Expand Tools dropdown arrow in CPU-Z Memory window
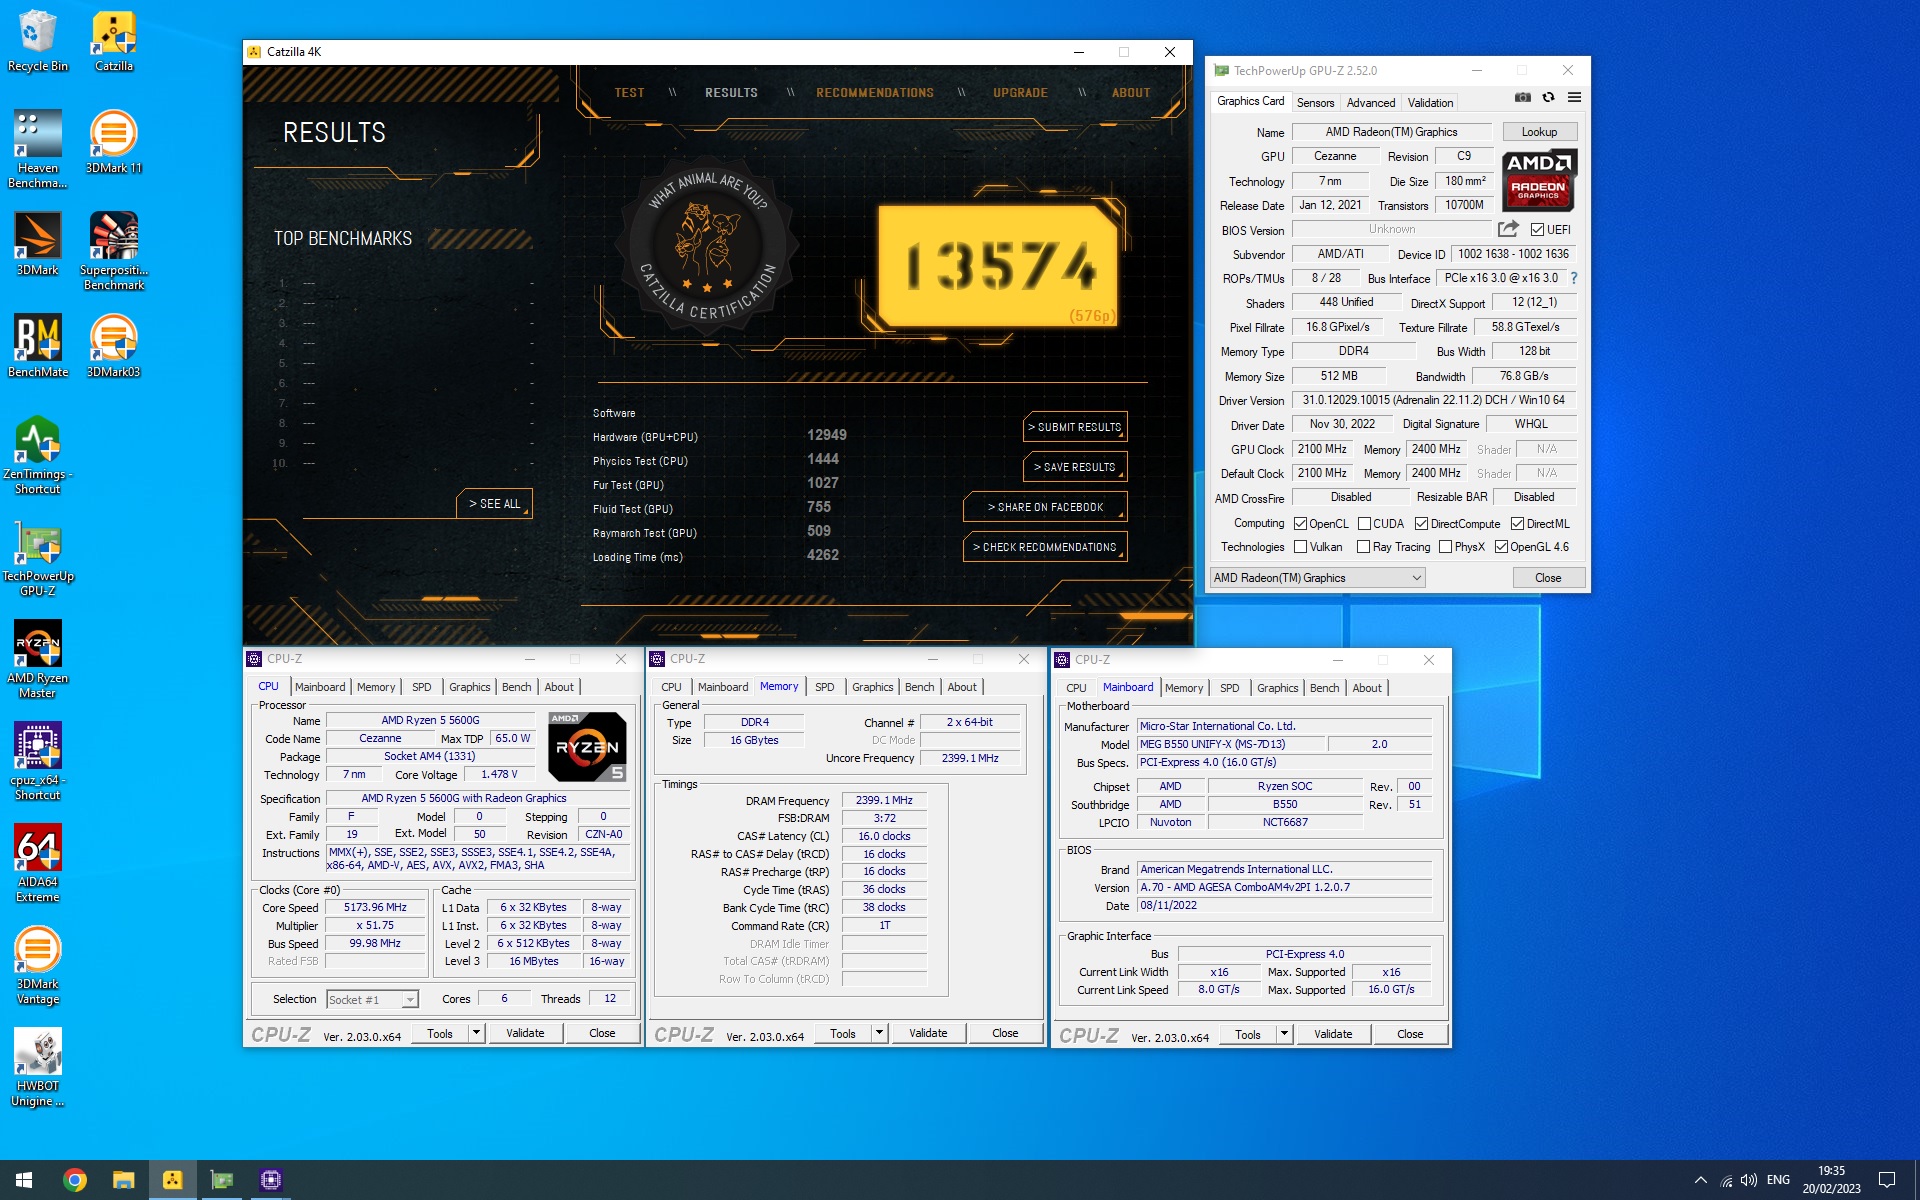Screen dimensions: 1920x1200 pos(879,1033)
